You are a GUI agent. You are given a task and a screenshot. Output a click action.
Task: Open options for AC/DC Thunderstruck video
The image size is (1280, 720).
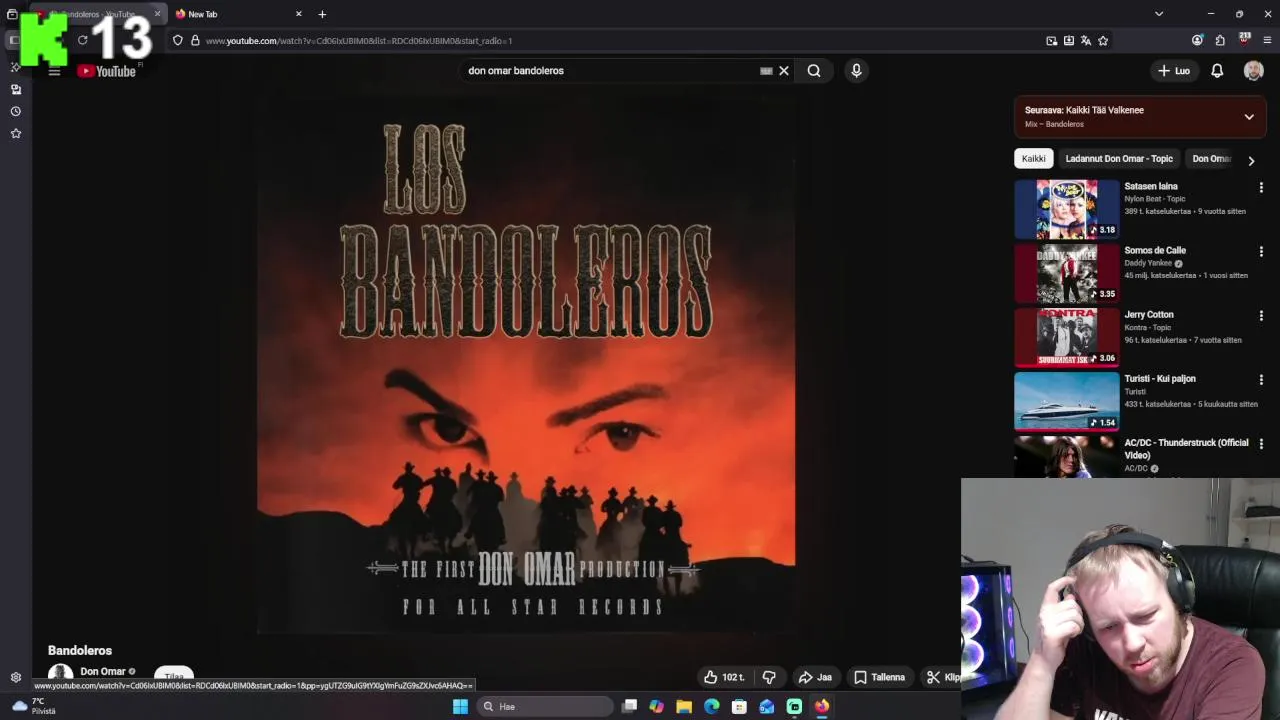pyautogui.click(x=1261, y=443)
